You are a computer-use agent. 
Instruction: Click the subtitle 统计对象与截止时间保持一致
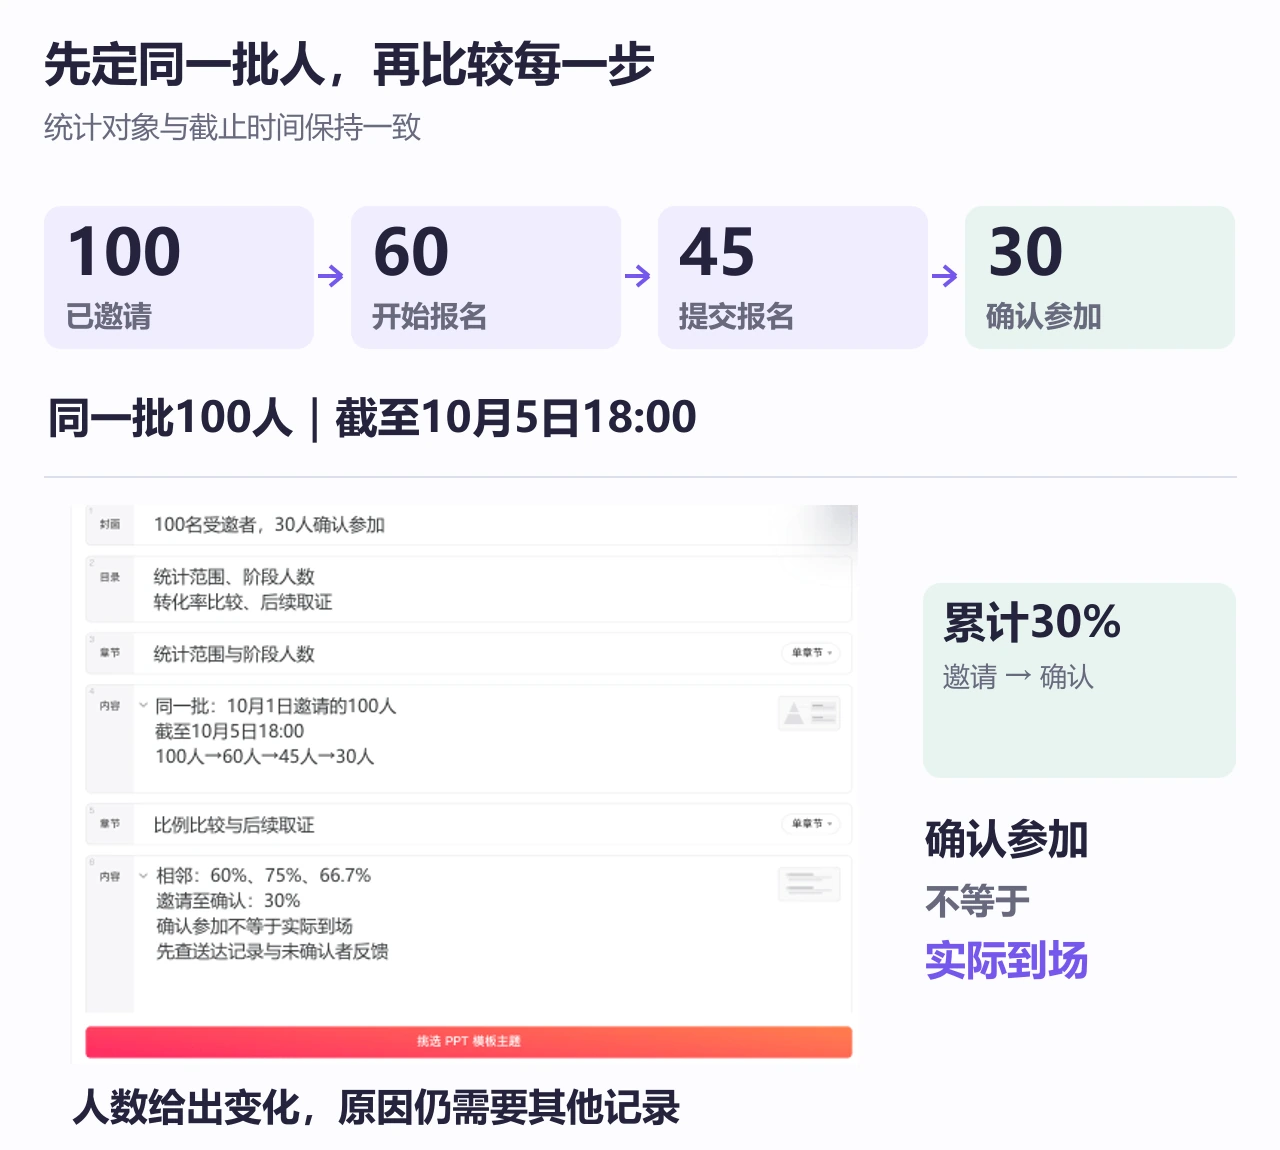[233, 128]
